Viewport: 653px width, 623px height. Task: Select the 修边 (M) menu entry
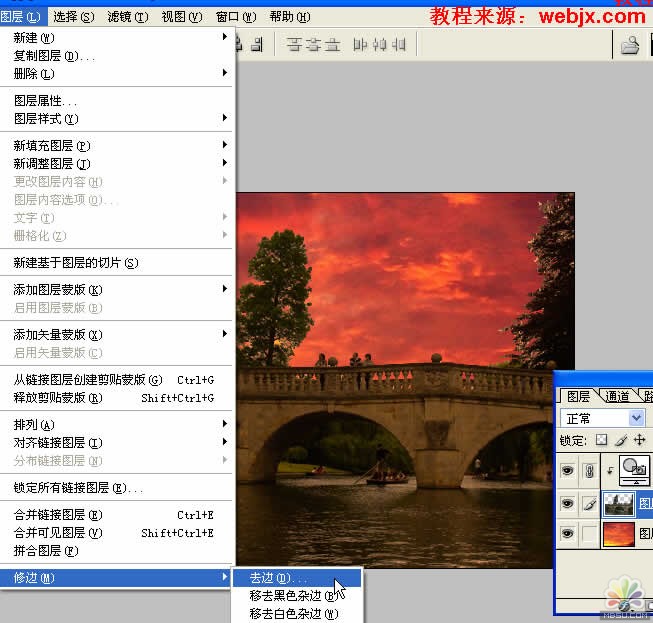[116, 578]
